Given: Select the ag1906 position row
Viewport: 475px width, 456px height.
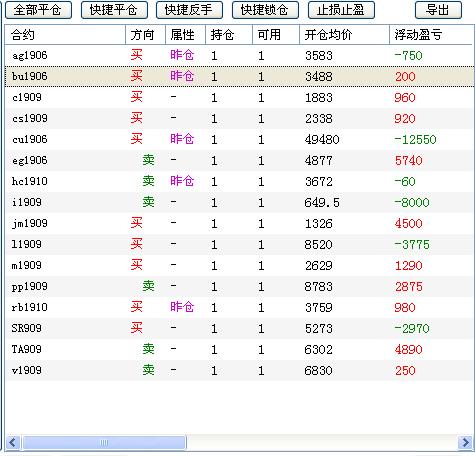Looking at the screenshot, I should coord(239,55).
